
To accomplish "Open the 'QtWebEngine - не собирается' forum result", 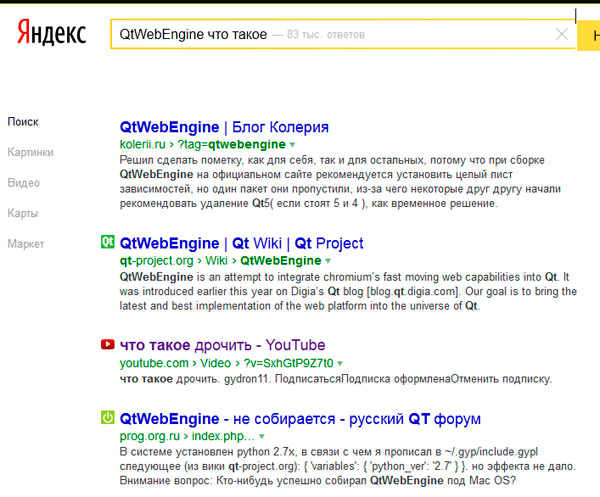I will click(300, 418).
